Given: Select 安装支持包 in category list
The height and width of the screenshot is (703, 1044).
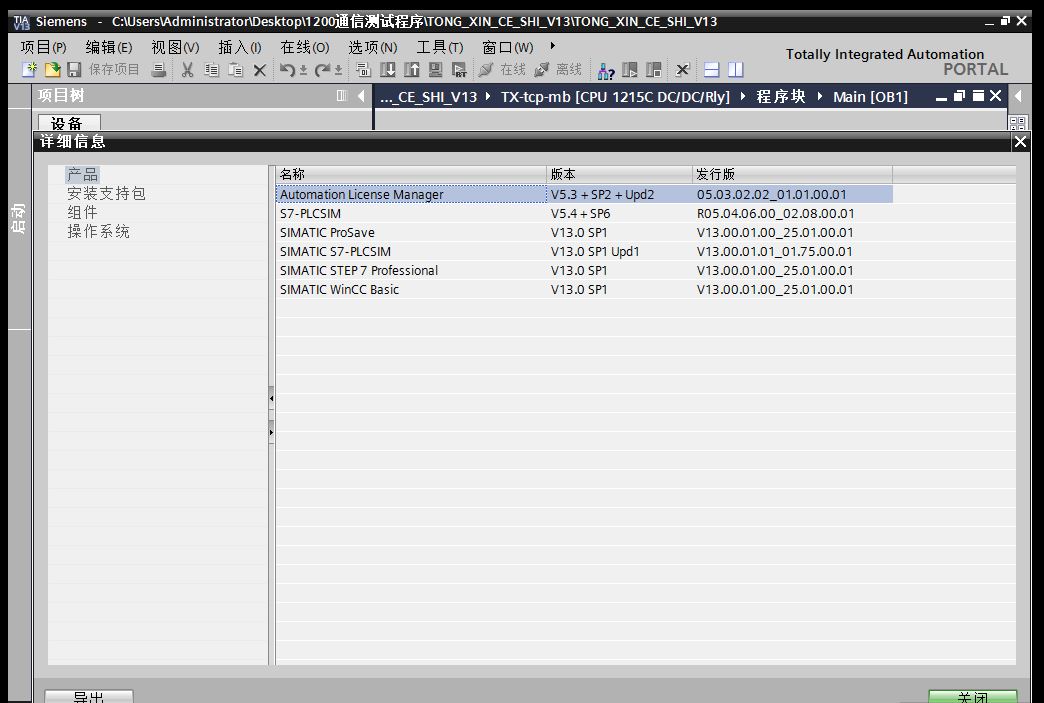Looking at the screenshot, I should click(x=106, y=193).
